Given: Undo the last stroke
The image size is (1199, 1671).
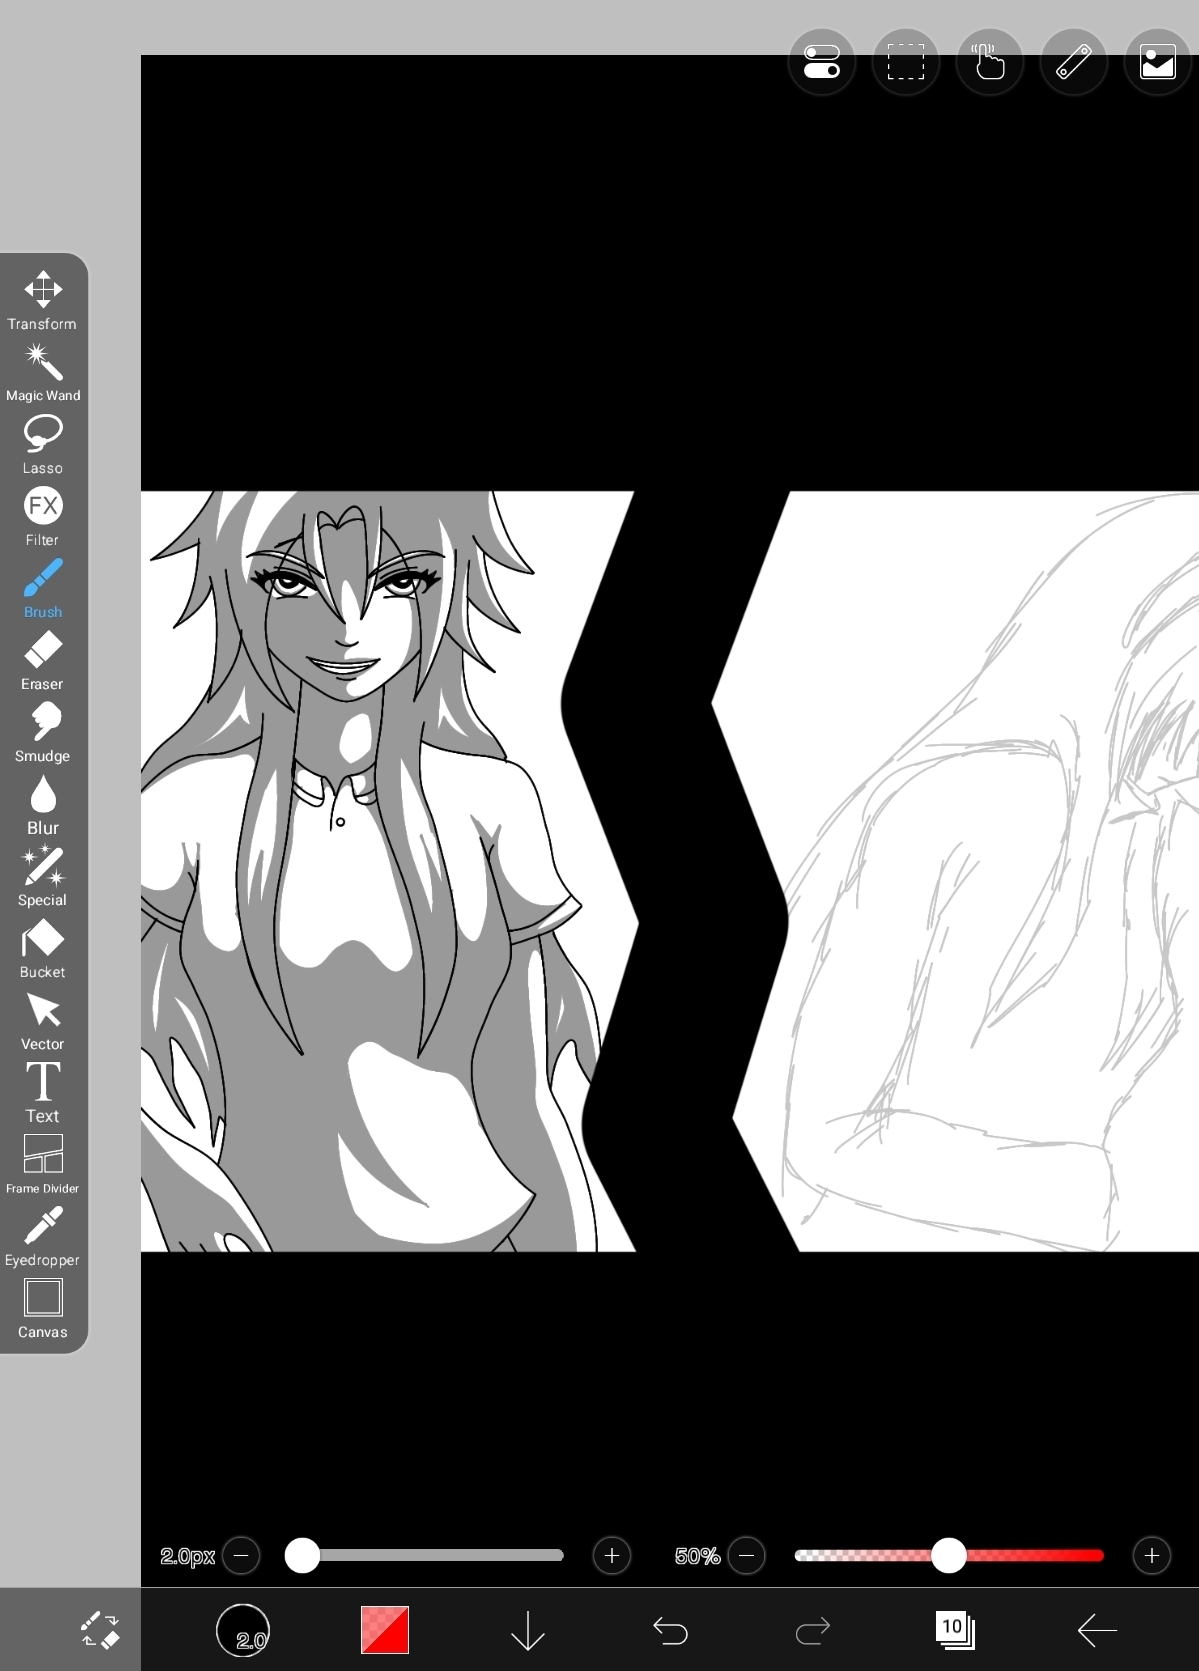Looking at the screenshot, I should point(670,1630).
